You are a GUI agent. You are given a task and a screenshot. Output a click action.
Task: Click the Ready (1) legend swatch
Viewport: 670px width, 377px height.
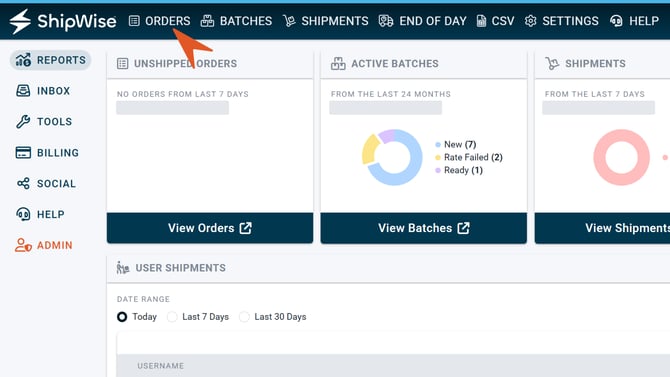pyautogui.click(x=438, y=170)
